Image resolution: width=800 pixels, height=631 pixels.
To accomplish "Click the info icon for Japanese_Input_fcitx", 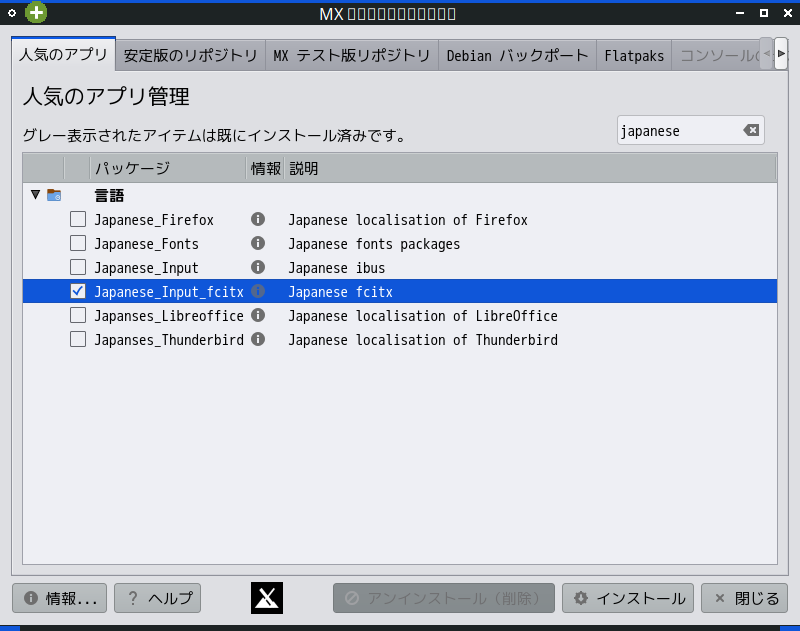I will coord(258,291).
